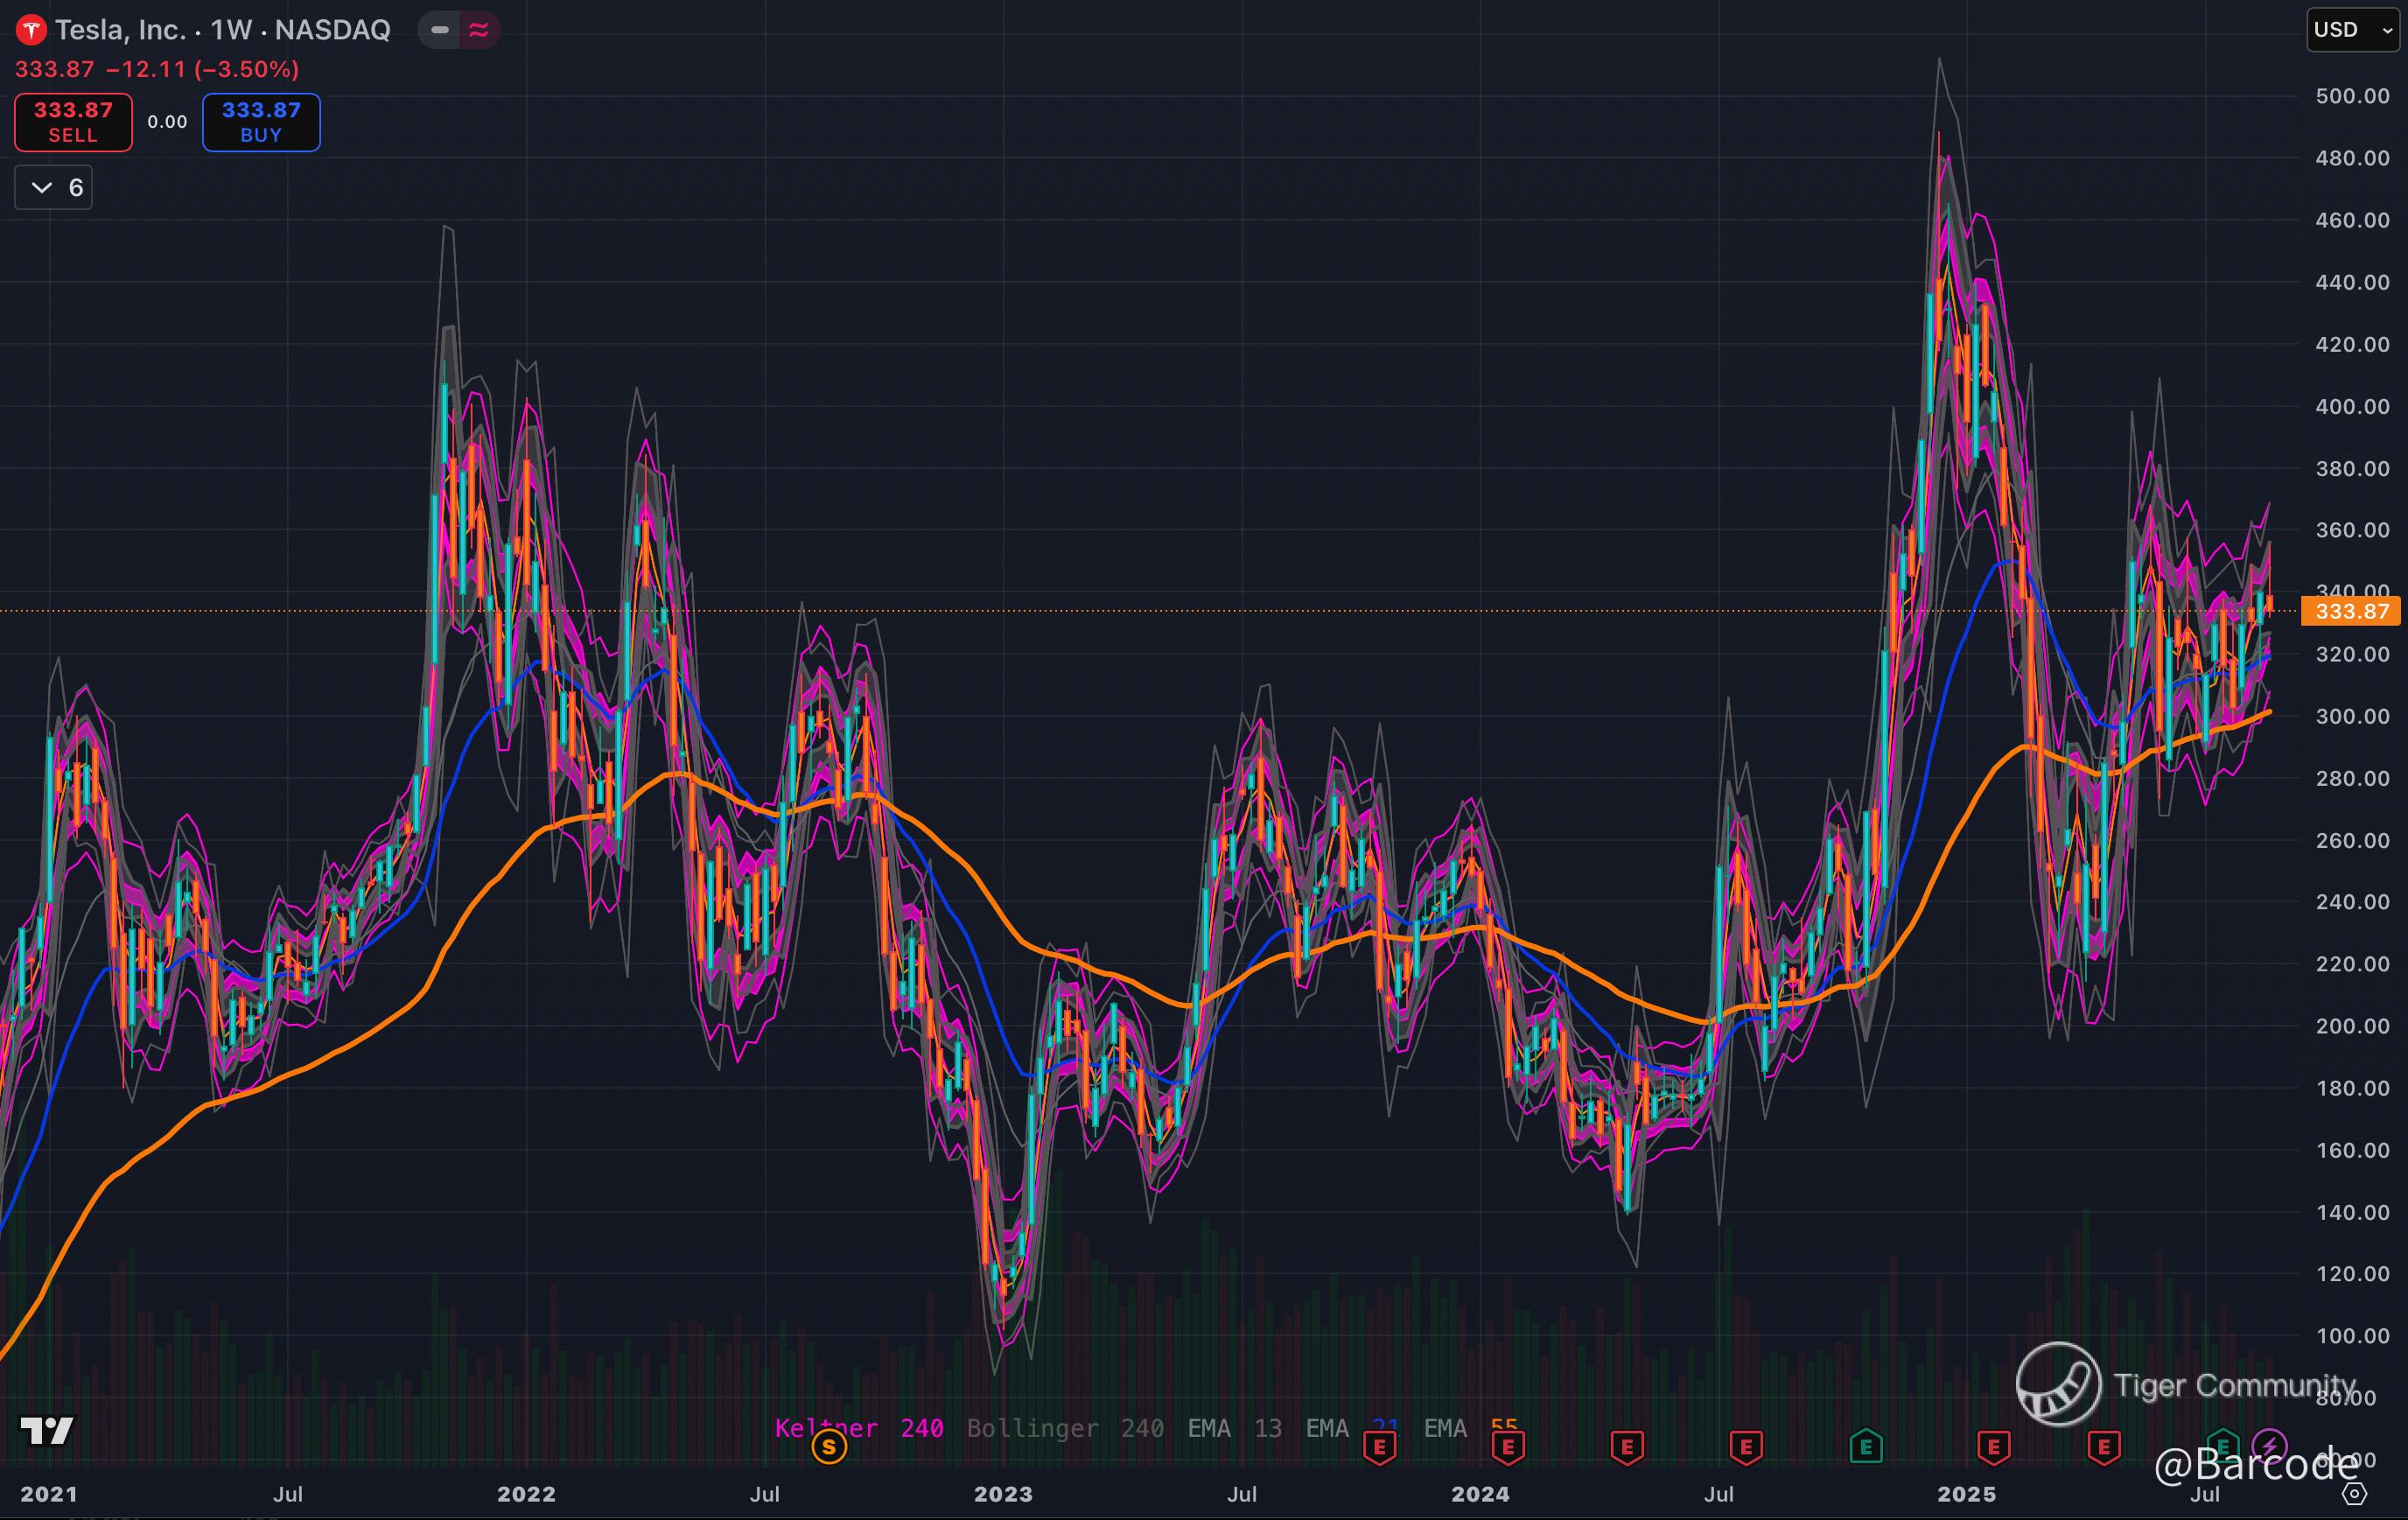Click the BUY 333.87 button
This screenshot has height=1520, width=2408.
point(261,122)
